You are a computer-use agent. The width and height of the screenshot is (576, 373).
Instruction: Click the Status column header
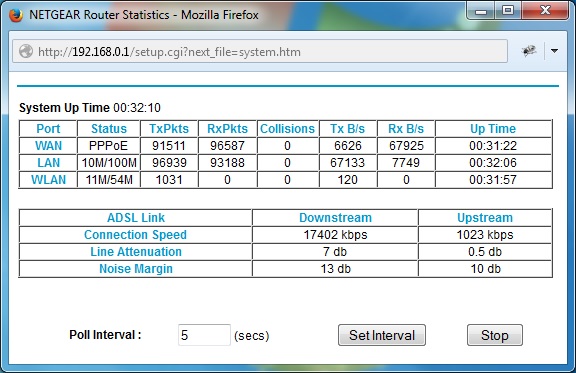coord(109,129)
